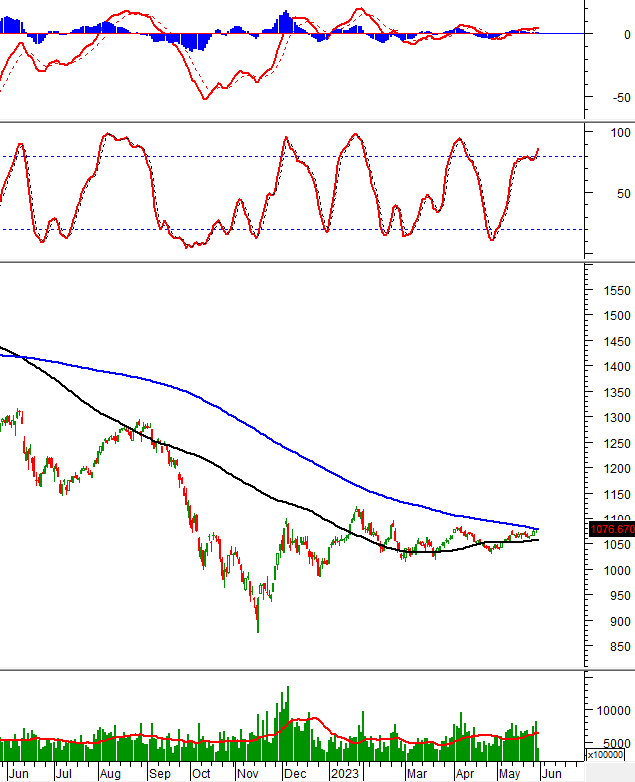
Task: Click the 50 stochastic axis value
Action: [x=624, y=194]
